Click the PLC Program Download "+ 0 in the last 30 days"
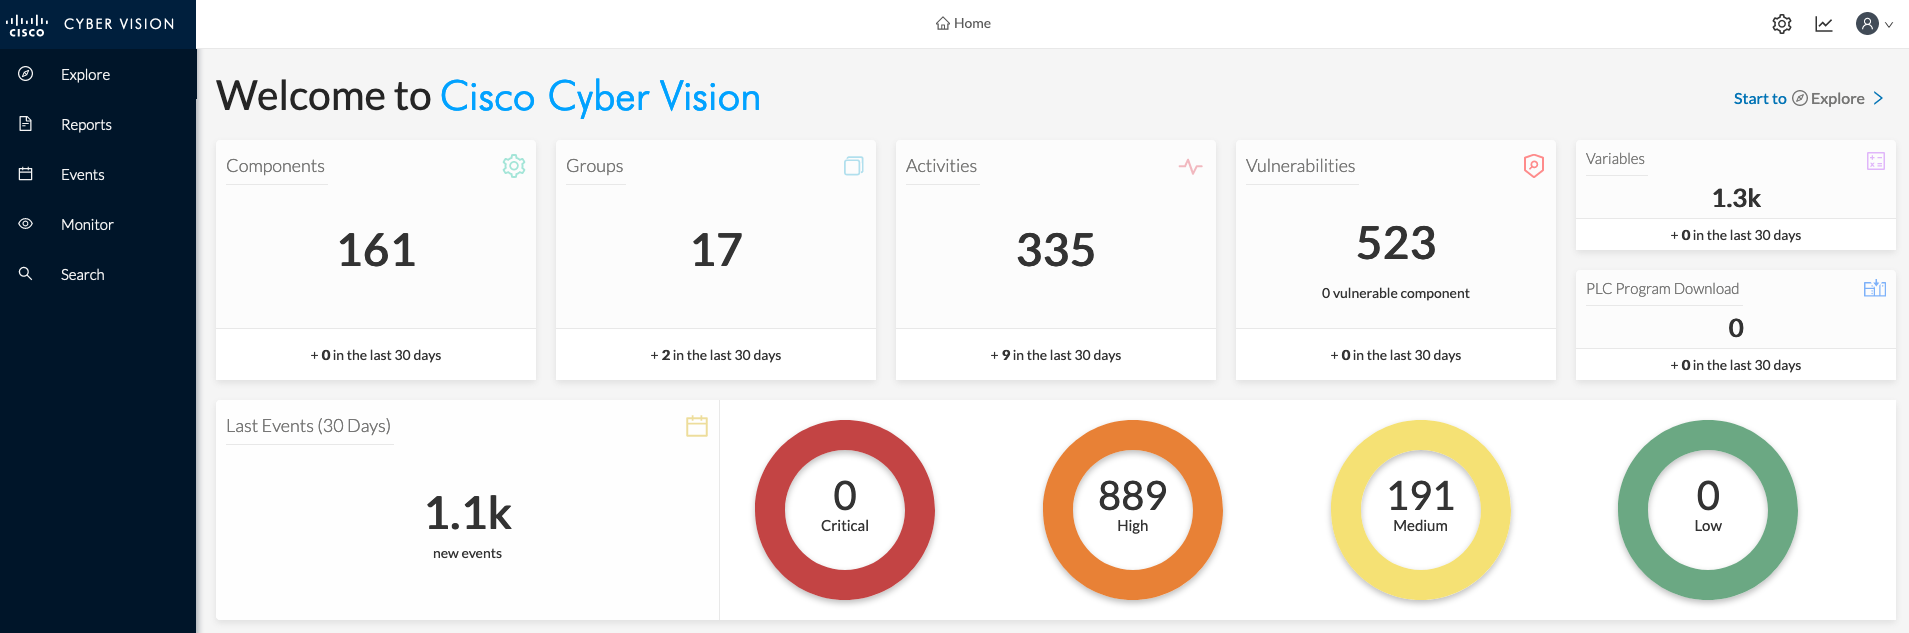The image size is (1909, 633). pos(1736,365)
